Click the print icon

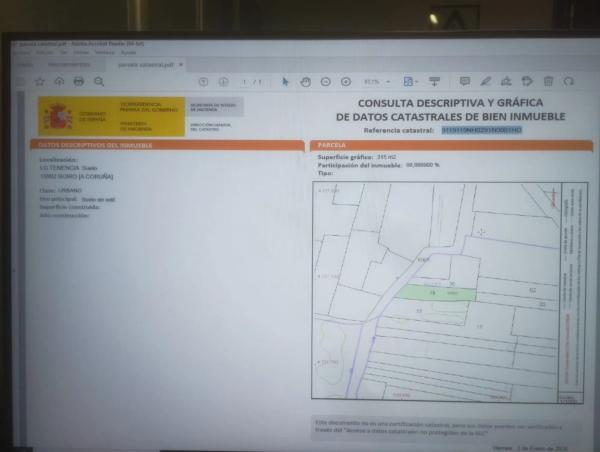tap(78, 81)
